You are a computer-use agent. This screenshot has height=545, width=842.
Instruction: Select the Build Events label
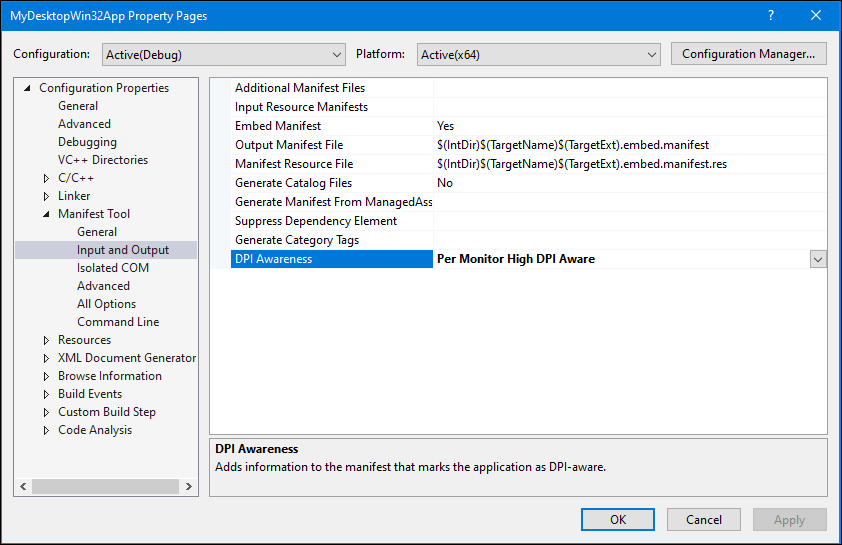tap(90, 394)
